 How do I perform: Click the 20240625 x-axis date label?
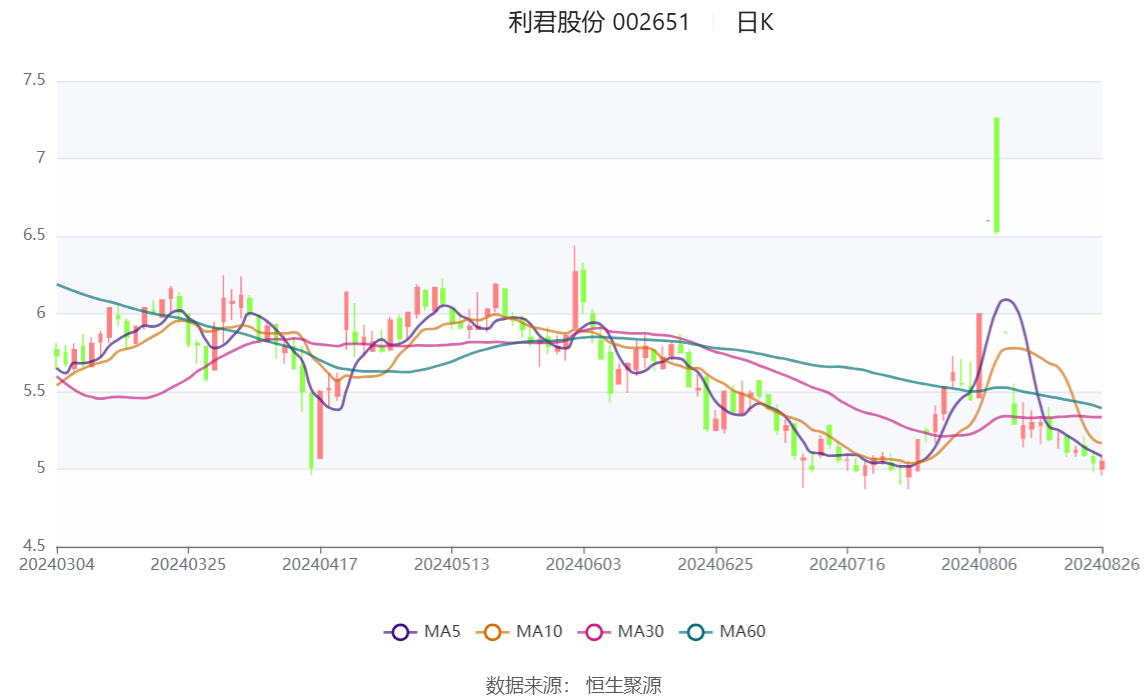(x=715, y=564)
